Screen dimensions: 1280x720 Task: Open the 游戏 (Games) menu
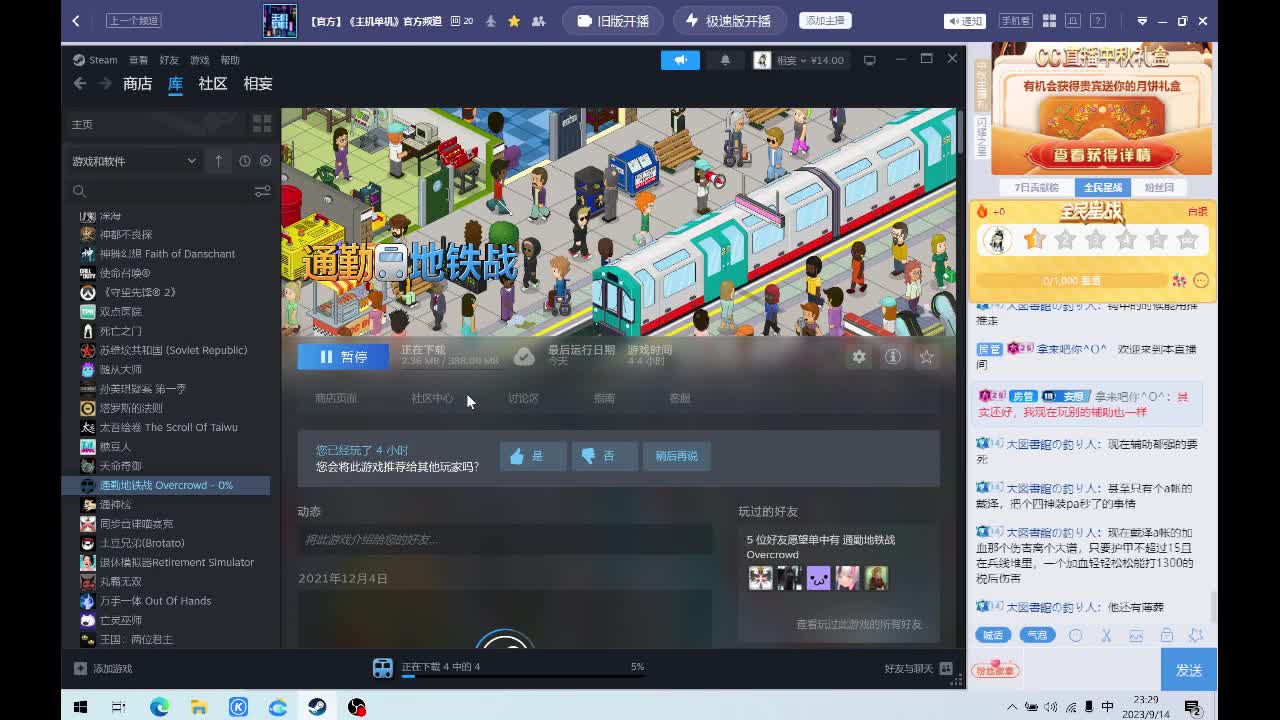200,60
